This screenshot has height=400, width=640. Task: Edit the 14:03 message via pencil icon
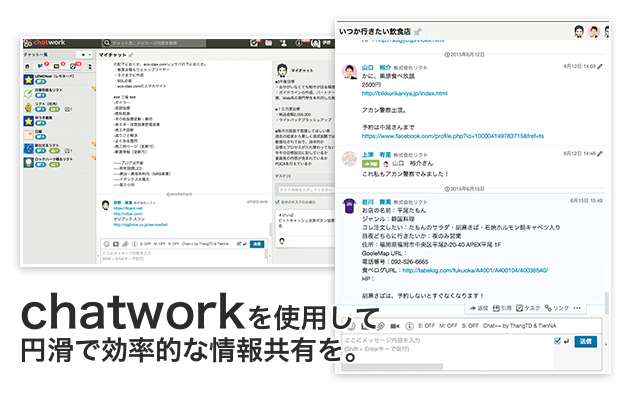(600, 66)
